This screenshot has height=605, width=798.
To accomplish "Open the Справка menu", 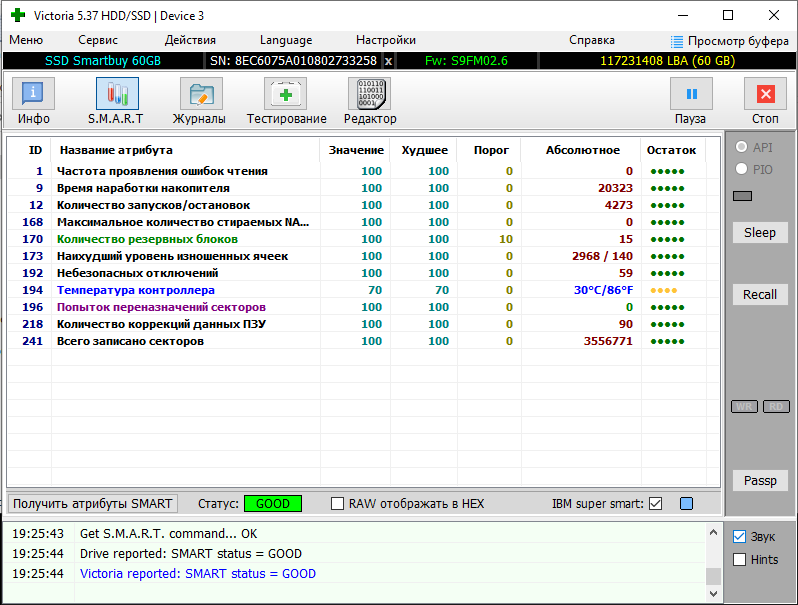I will pyautogui.click(x=591, y=40).
